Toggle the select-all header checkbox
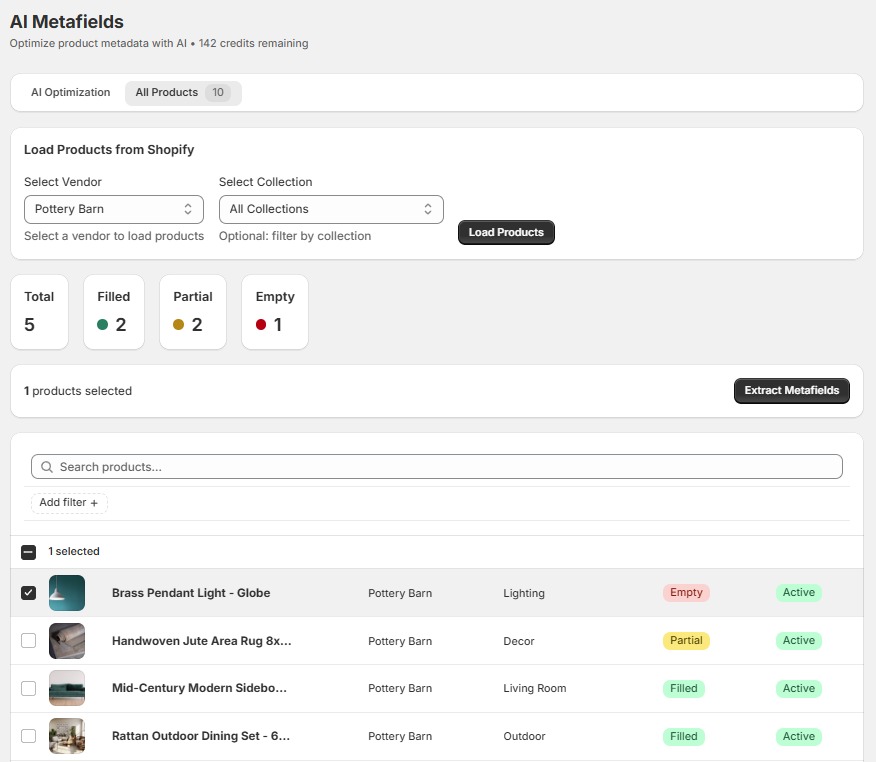Image resolution: width=876 pixels, height=762 pixels. point(28,552)
